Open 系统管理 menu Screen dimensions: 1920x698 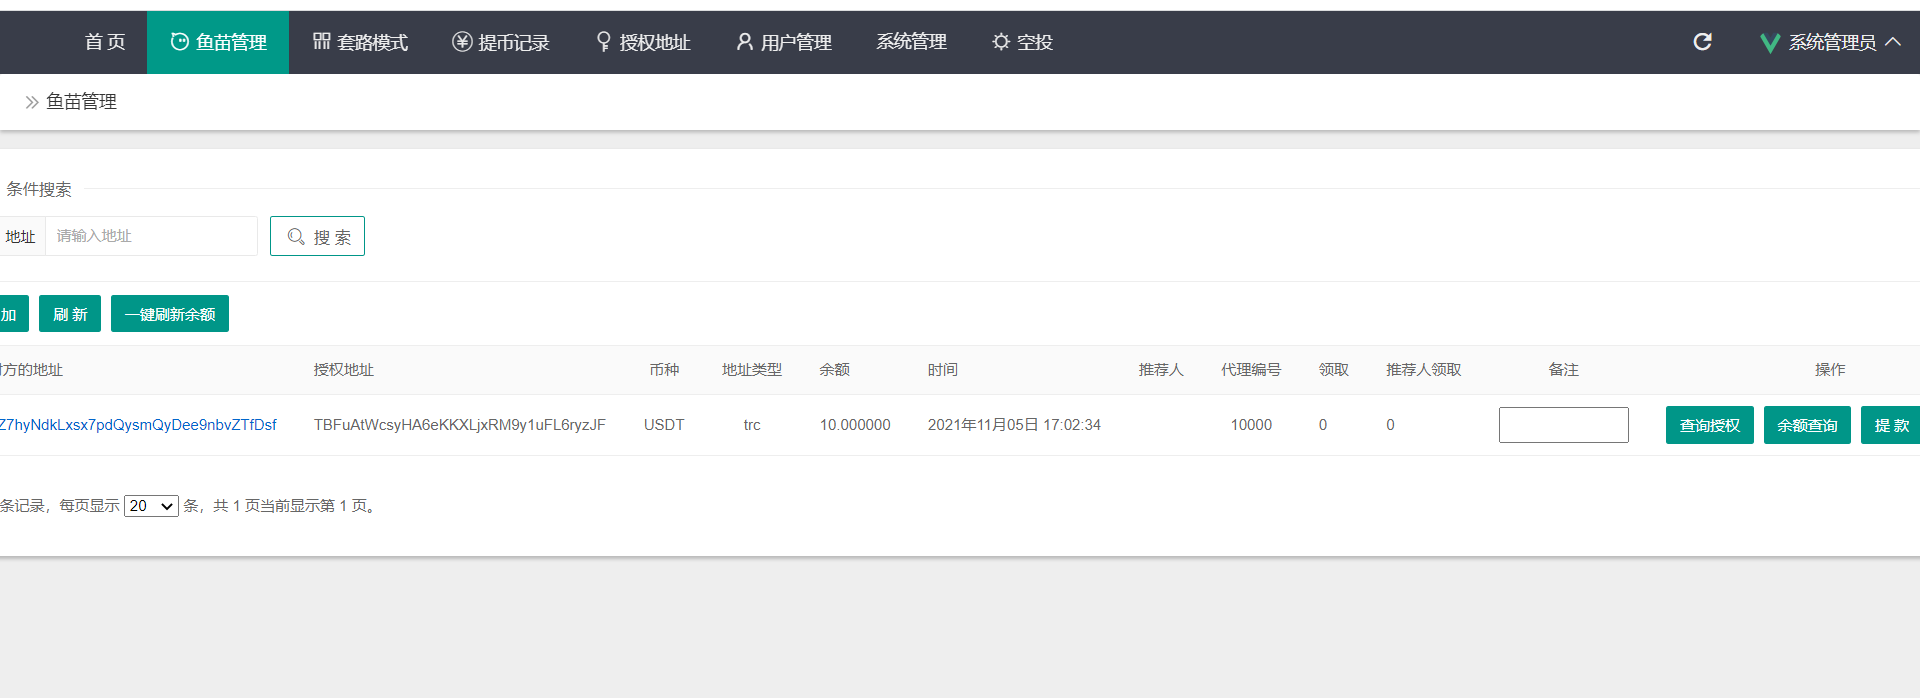tap(911, 42)
